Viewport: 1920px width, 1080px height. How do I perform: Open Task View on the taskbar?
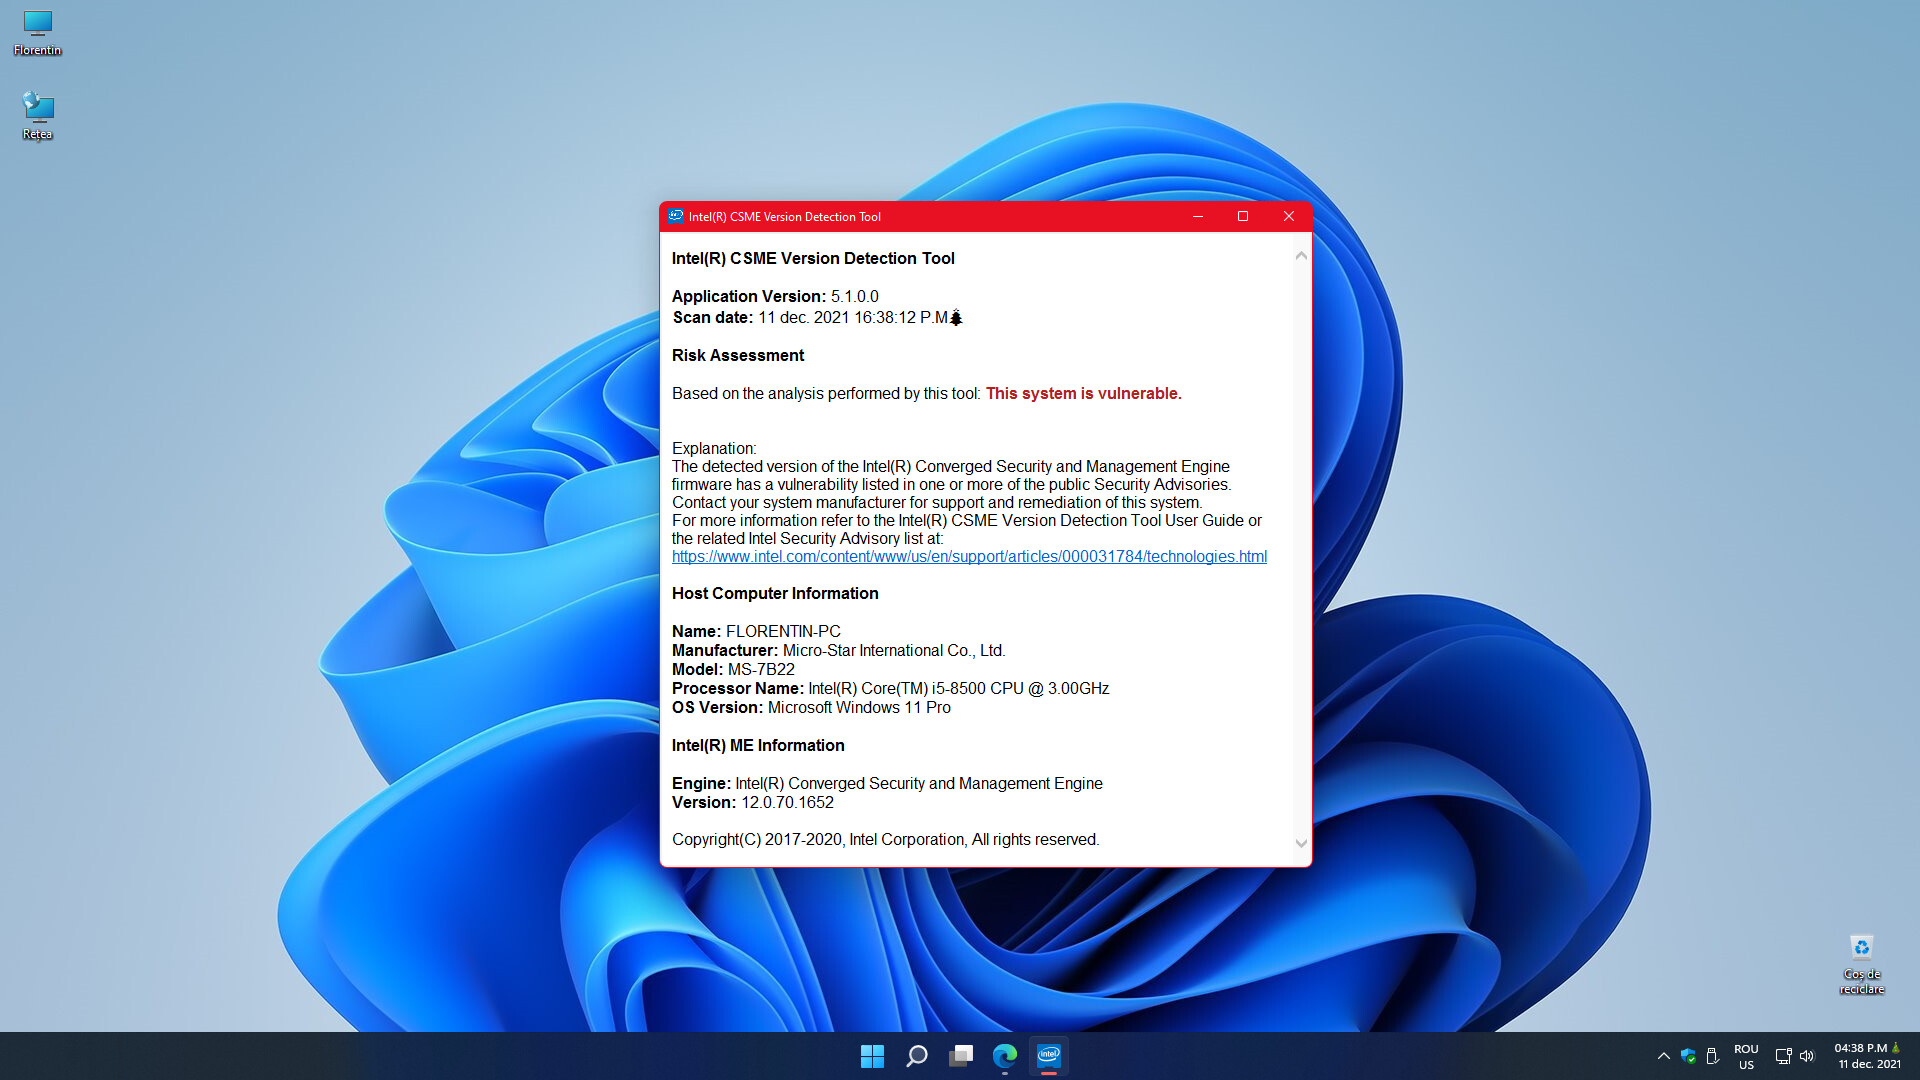click(x=961, y=1056)
